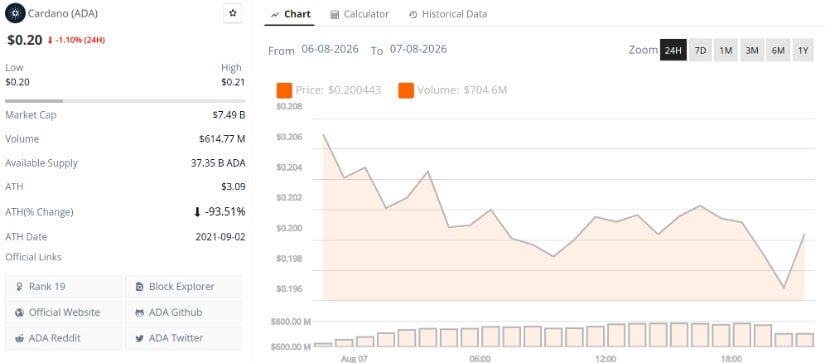
Task: Open the ADA Reddit link
Action: click(64, 338)
